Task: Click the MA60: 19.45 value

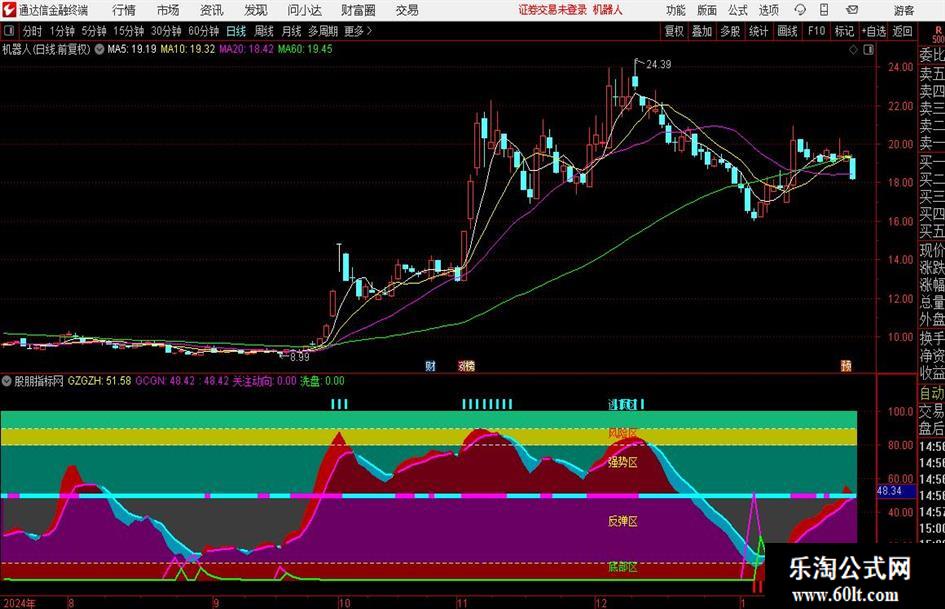Action: pyautogui.click(x=305, y=49)
